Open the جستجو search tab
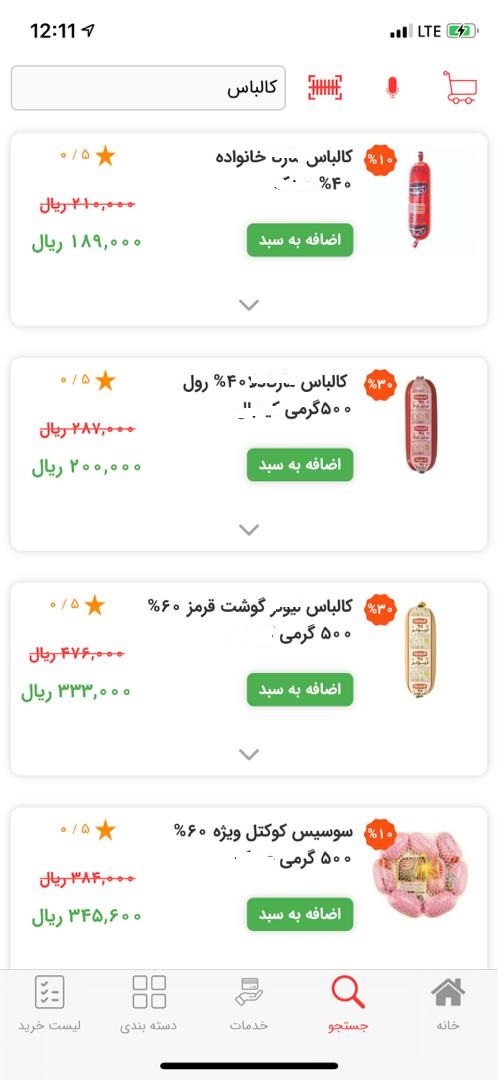 pos(348,1004)
